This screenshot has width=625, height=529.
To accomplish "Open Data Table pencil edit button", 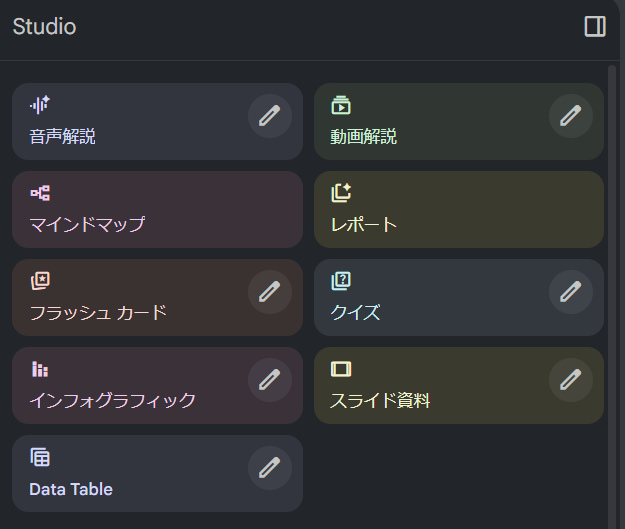I will pyautogui.click(x=270, y=468).
